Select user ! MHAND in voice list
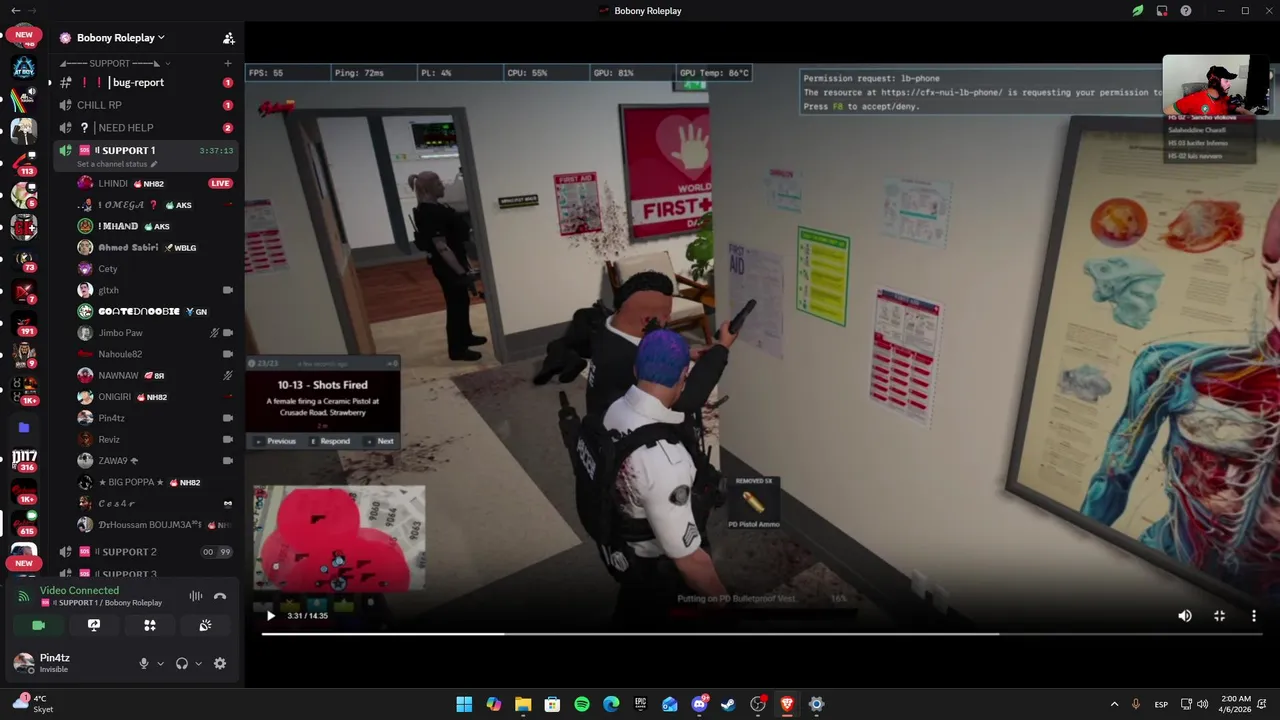Screen dimensions: 1280x720 155,226
